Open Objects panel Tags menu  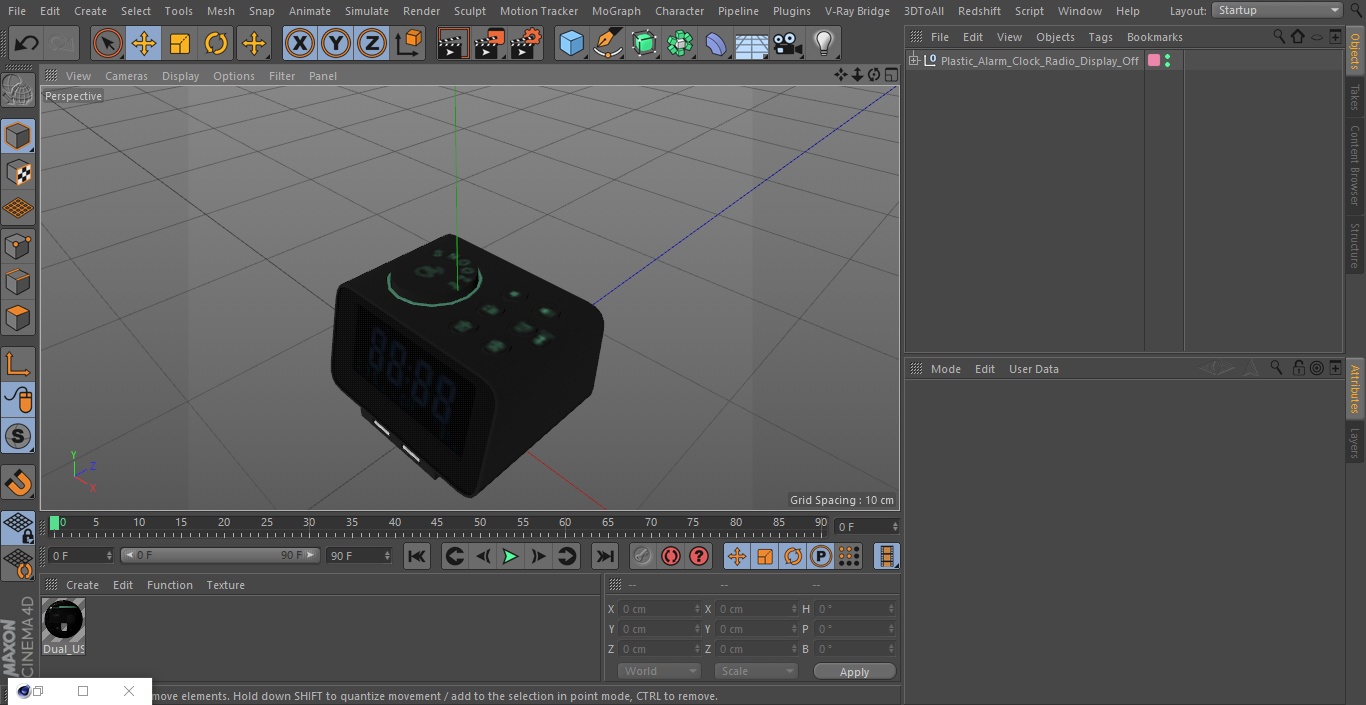(x=1100, y=37)
